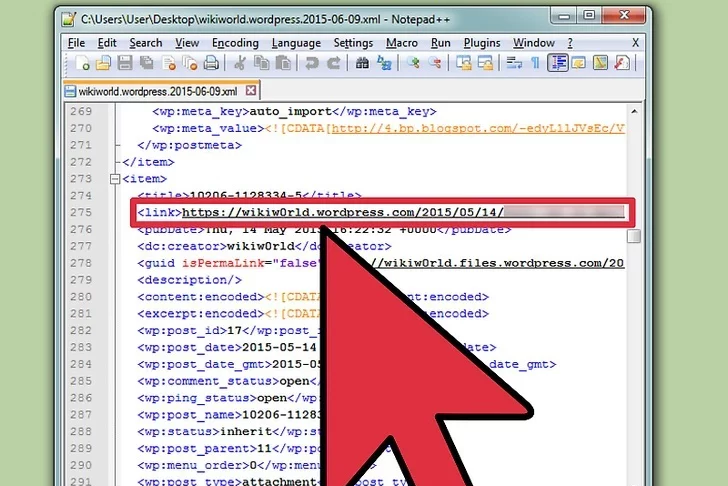The image size is (728, 486).
Task: Click the vertical scrollbar up arrow
Action: pos(634,111)
